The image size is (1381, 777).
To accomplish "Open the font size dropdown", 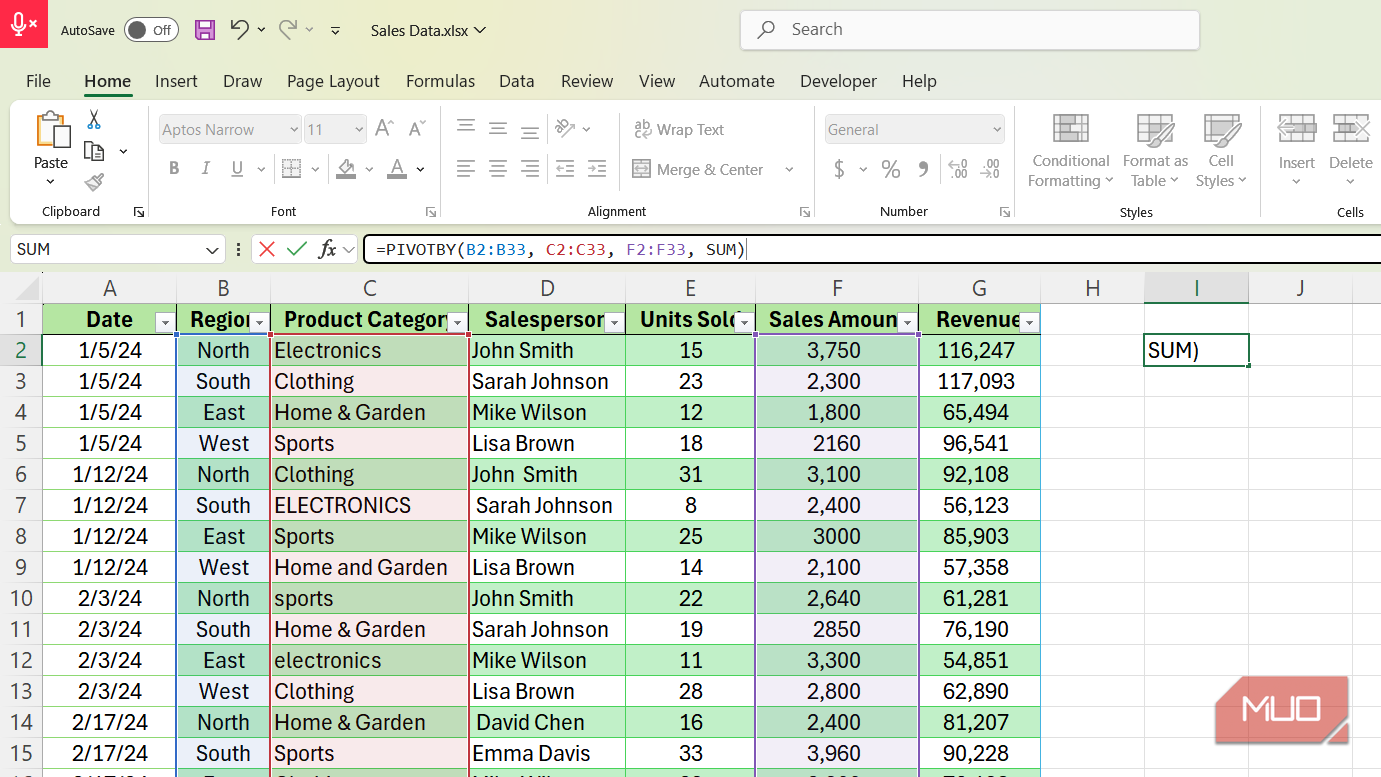I will click(359, 129).
